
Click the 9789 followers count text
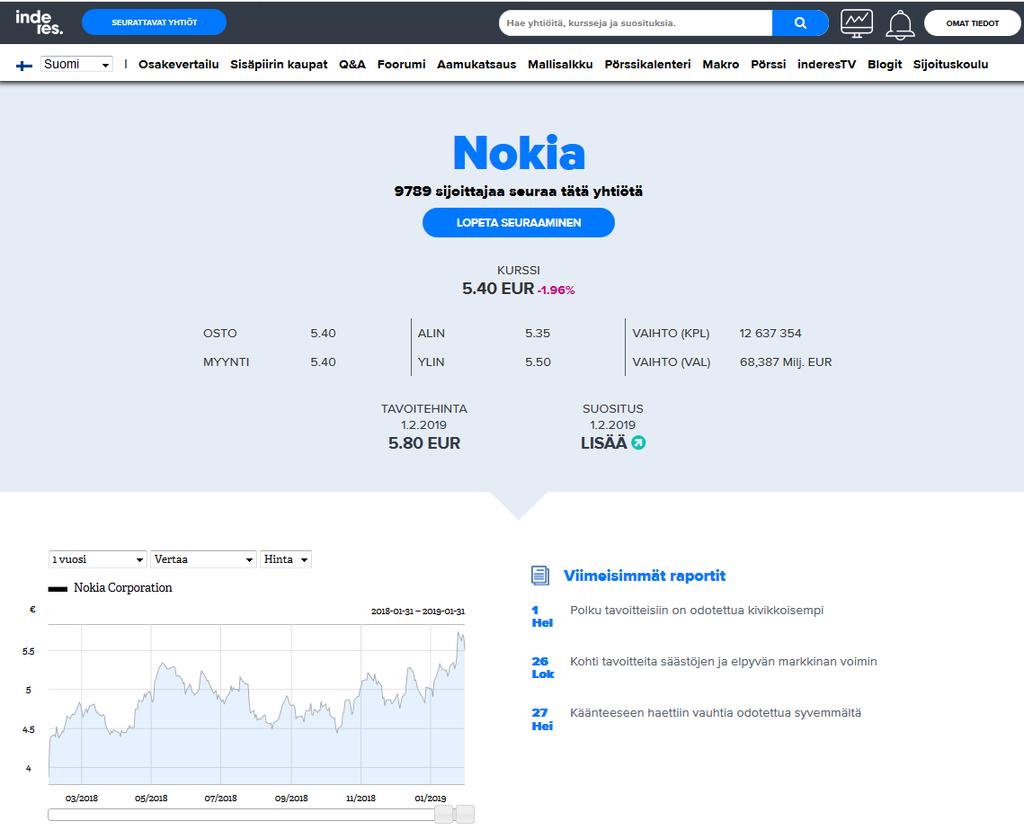519,191
